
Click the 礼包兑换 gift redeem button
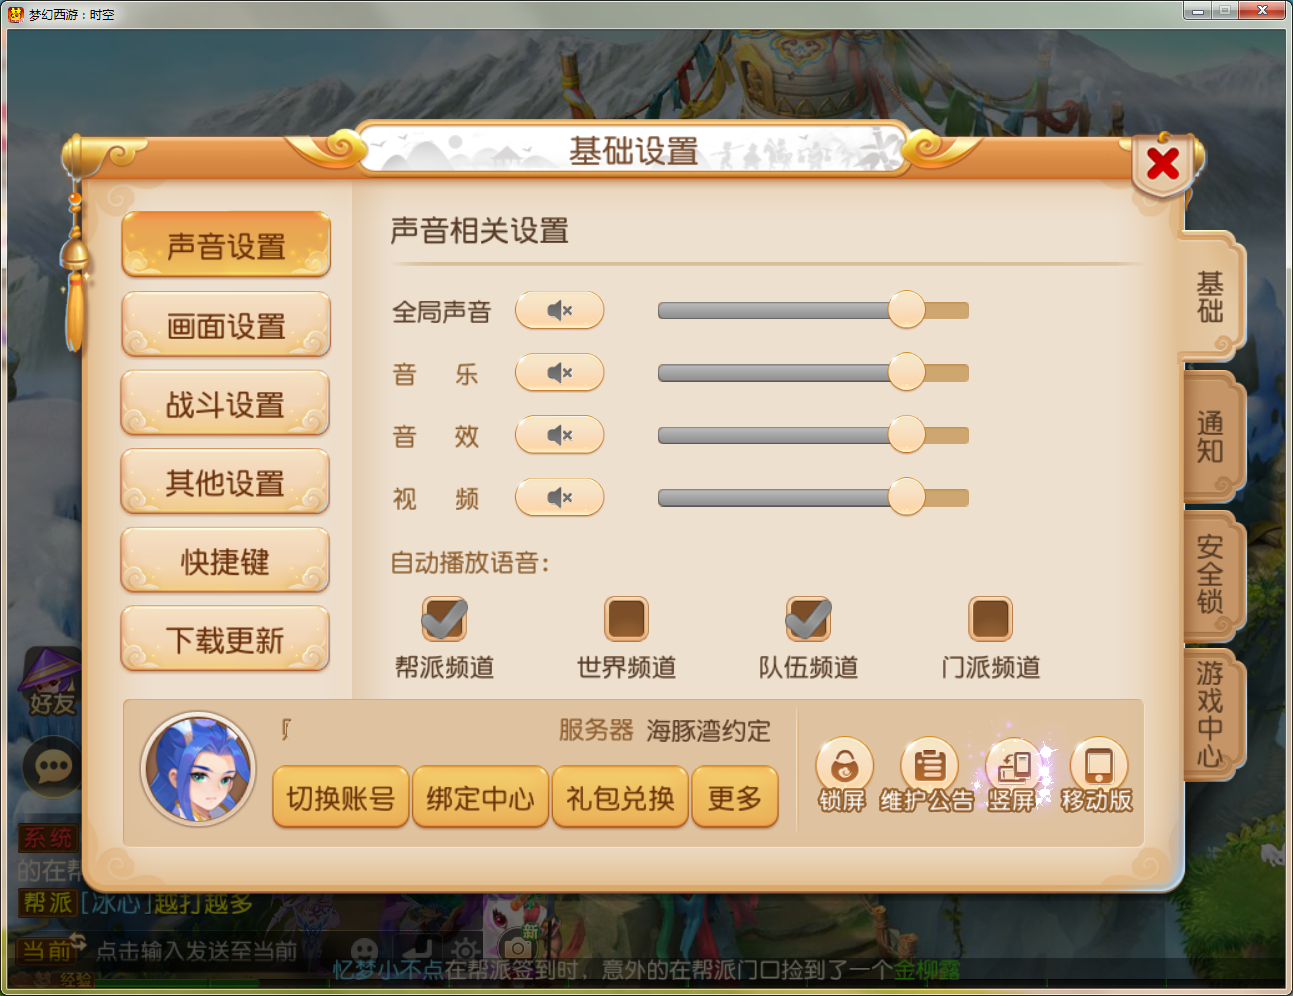pyautogui.click(x=620, y=797)
